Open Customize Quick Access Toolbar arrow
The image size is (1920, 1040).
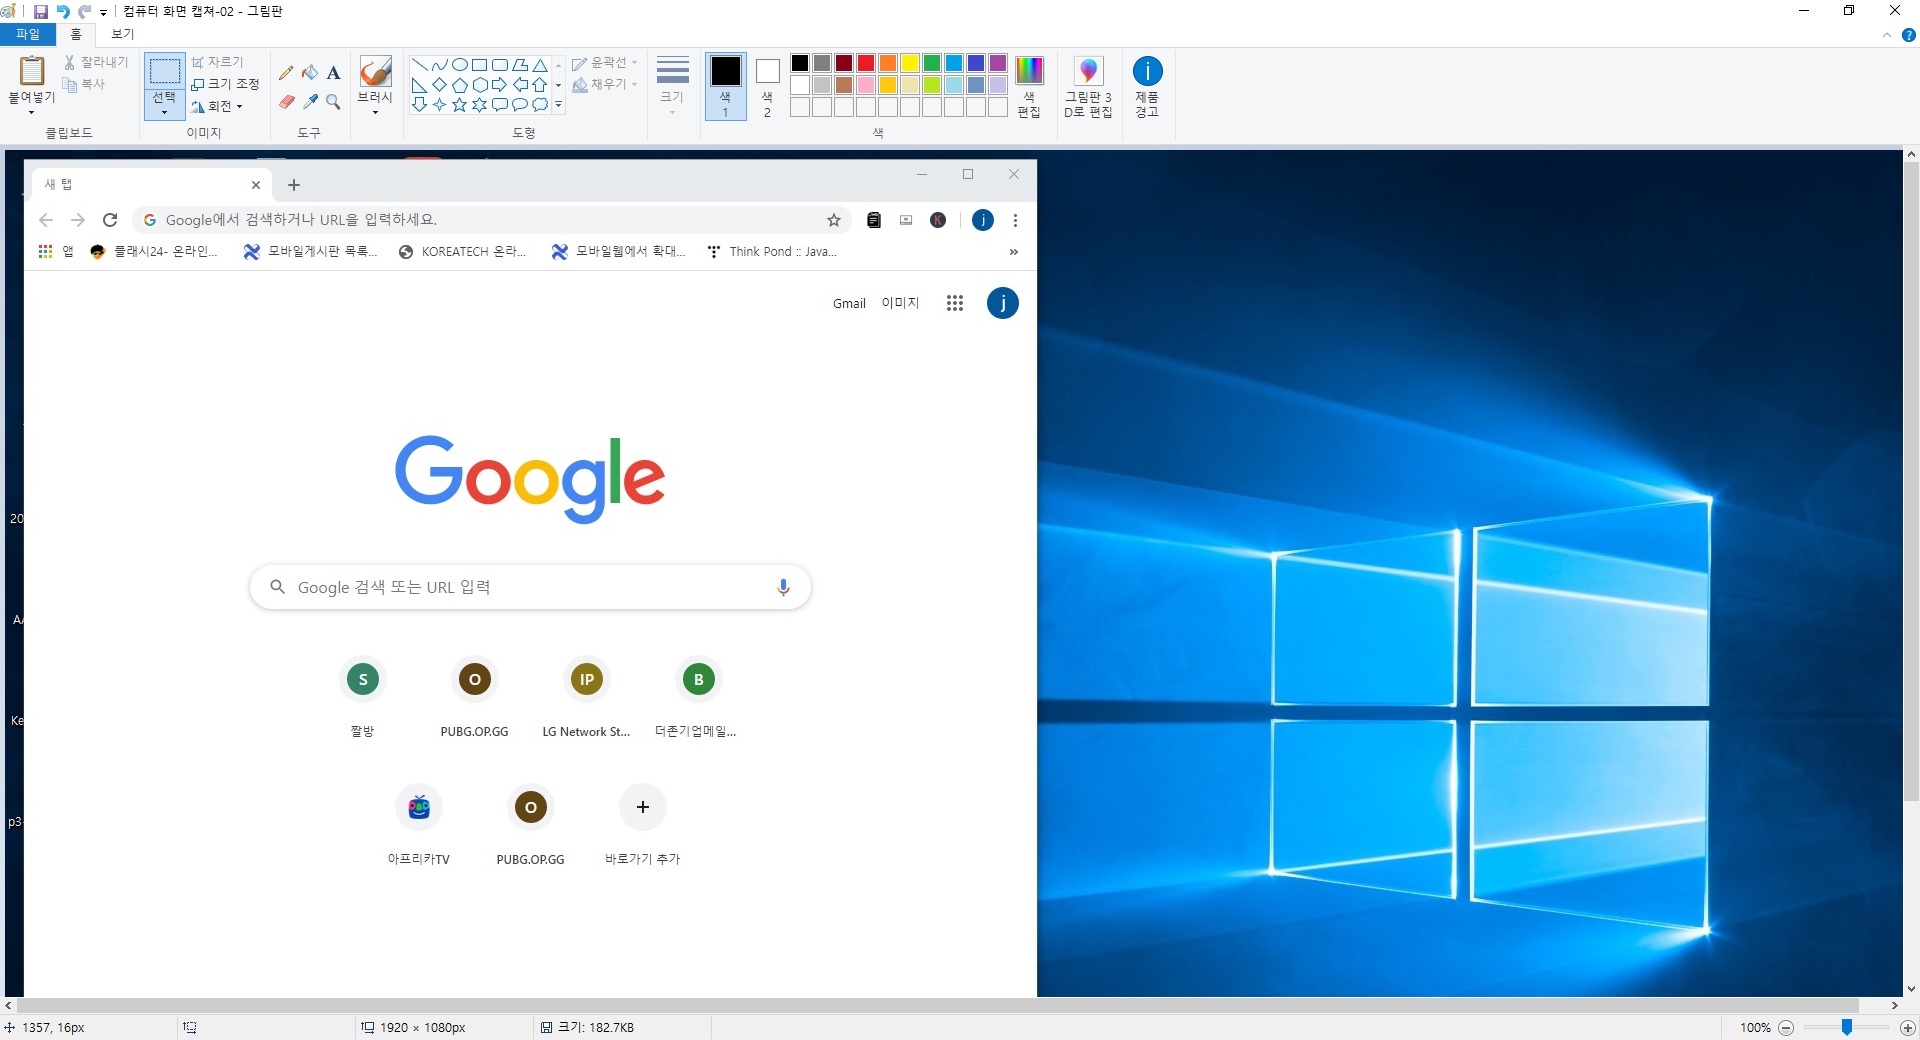tap(103, 12)
